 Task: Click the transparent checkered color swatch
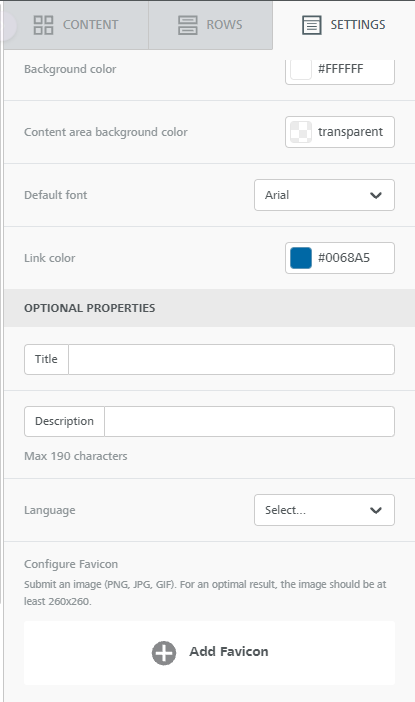pyautogui.click(x=301, y=132)
